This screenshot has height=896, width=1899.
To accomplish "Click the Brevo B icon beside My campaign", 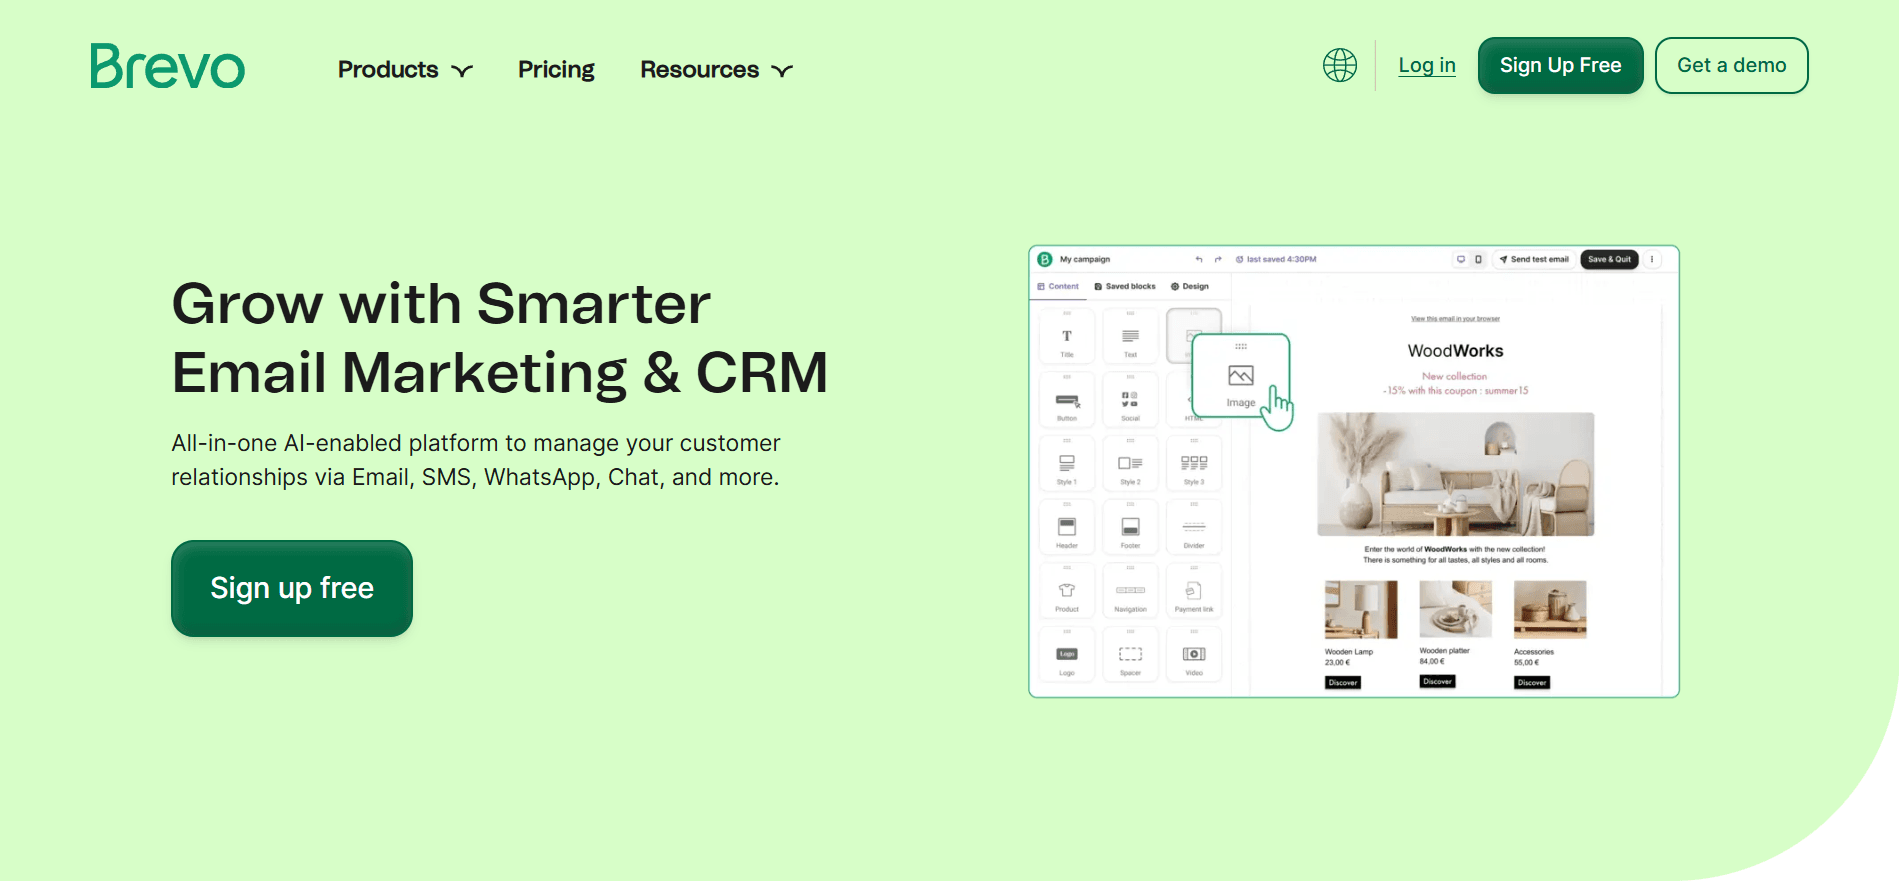I will point(1045,259).
